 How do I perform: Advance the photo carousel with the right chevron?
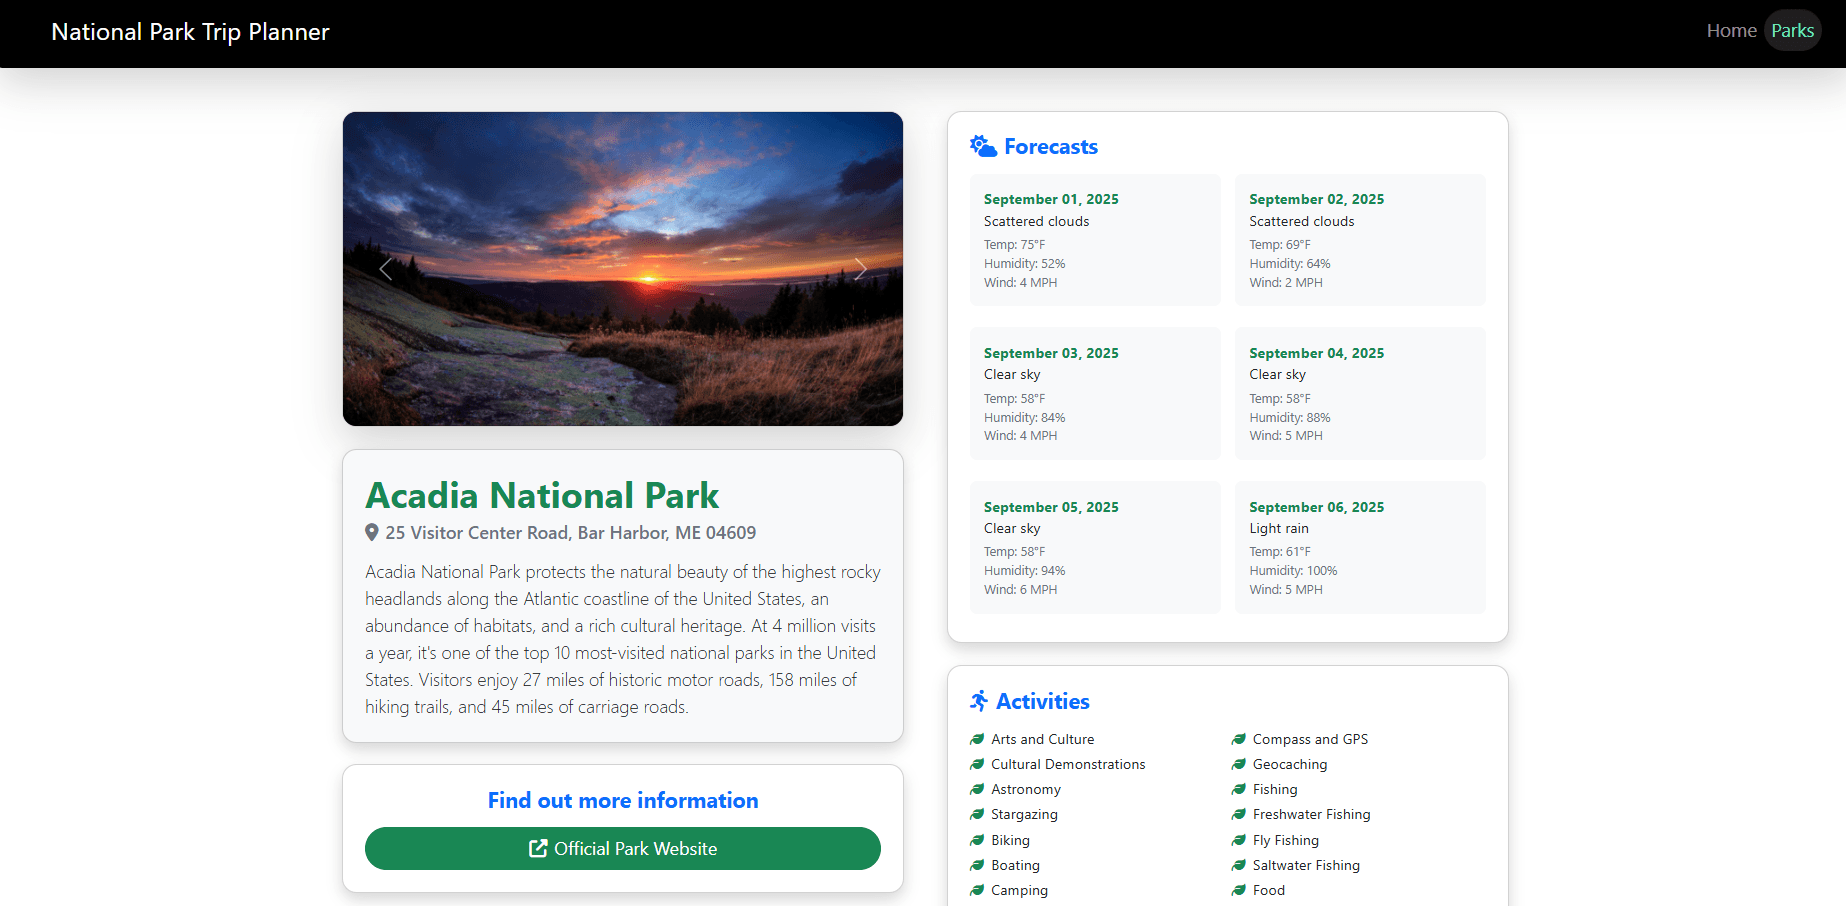click(x=860, y=268)
